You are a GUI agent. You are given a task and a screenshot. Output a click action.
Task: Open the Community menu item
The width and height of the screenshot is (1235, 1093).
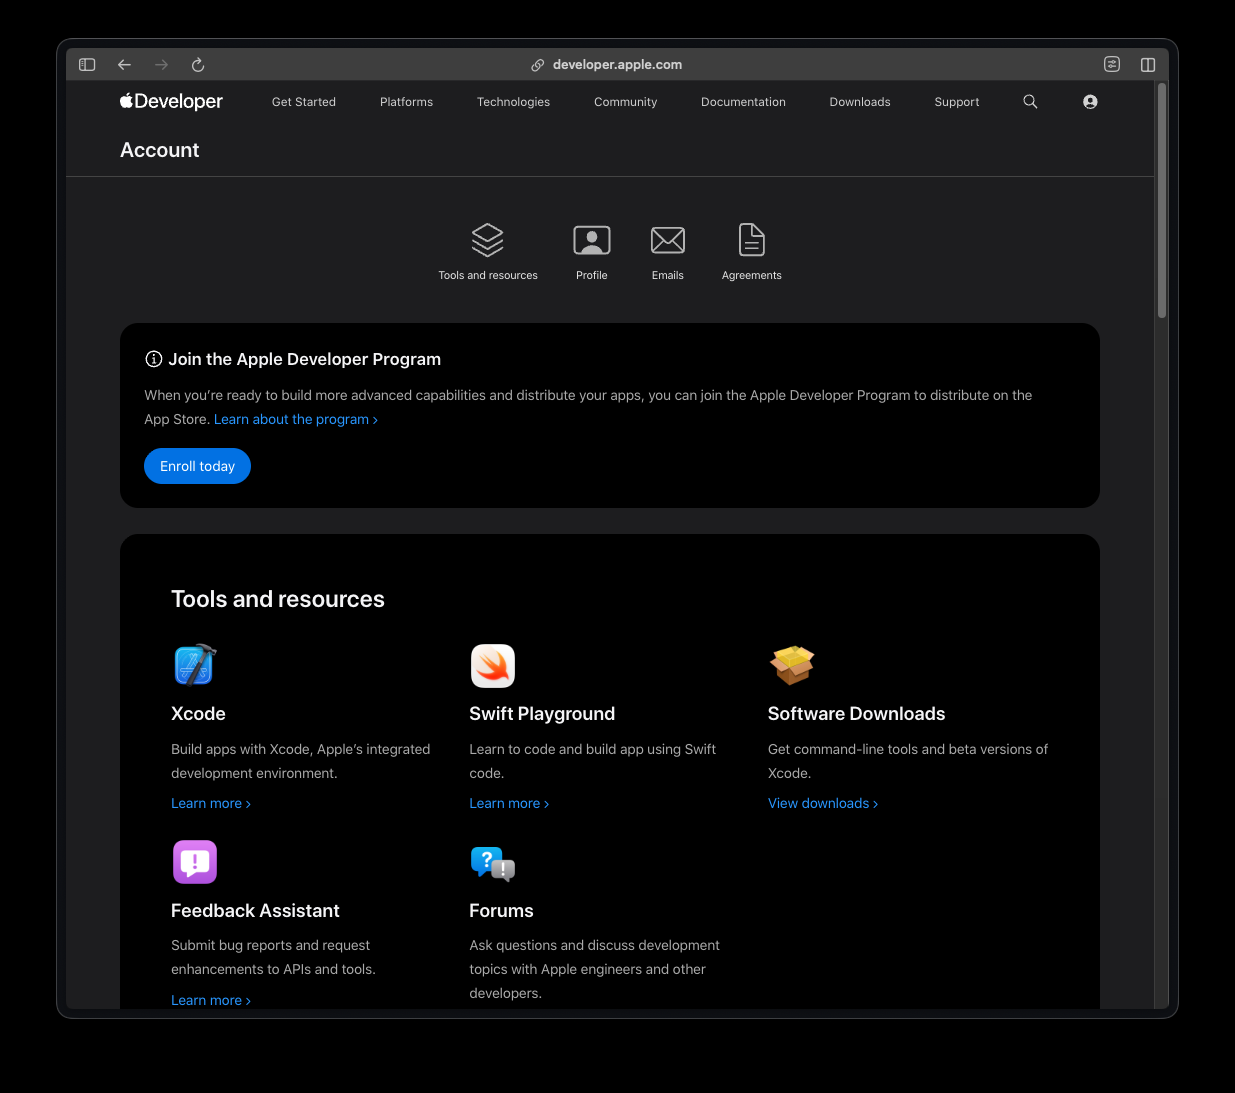(x=626, y=102)
